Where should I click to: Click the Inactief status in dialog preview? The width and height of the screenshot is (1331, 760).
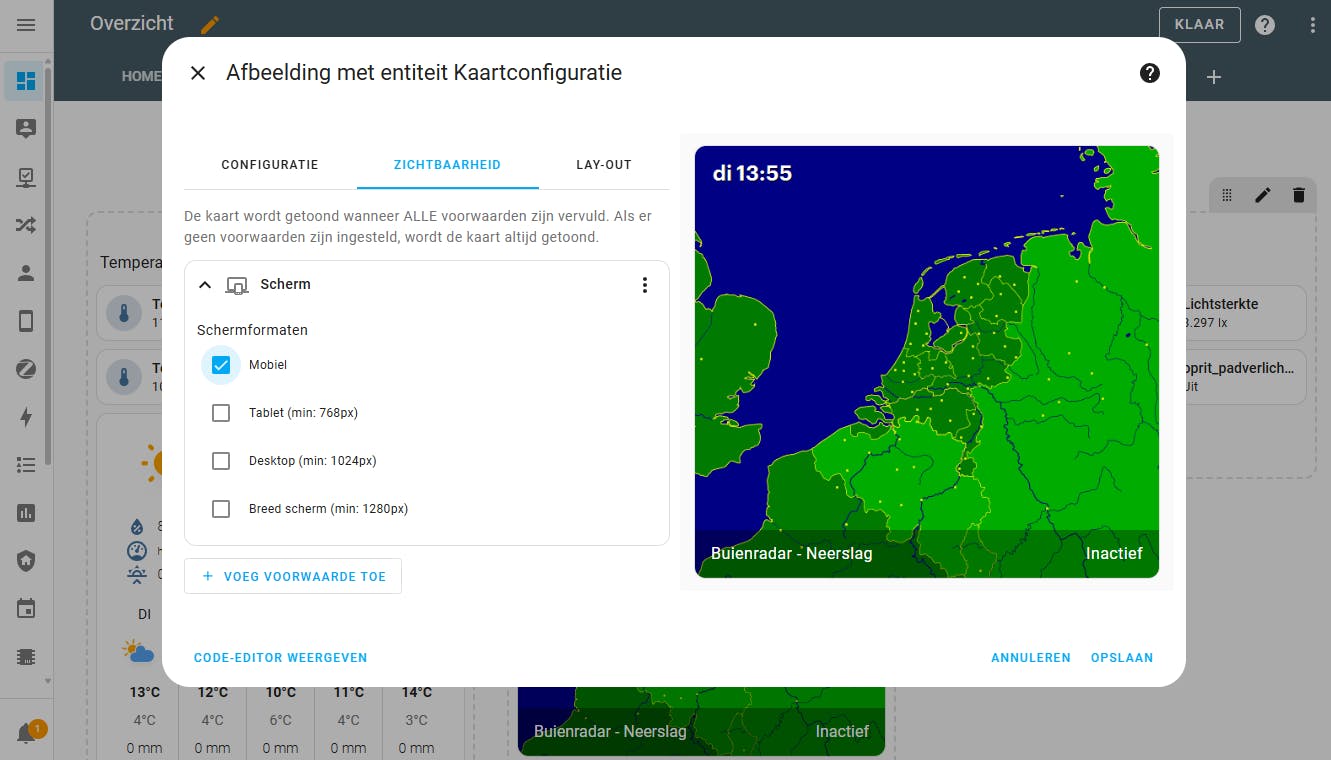pos(1114,553)
